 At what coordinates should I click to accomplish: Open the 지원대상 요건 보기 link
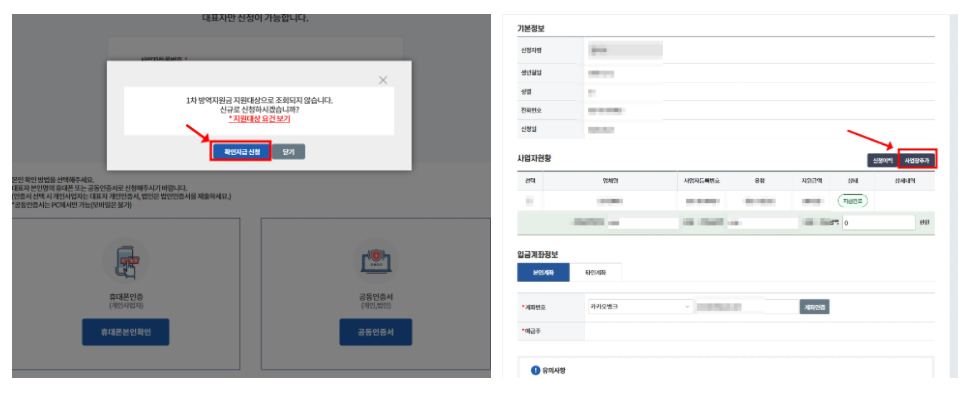(x=259, y=118)
